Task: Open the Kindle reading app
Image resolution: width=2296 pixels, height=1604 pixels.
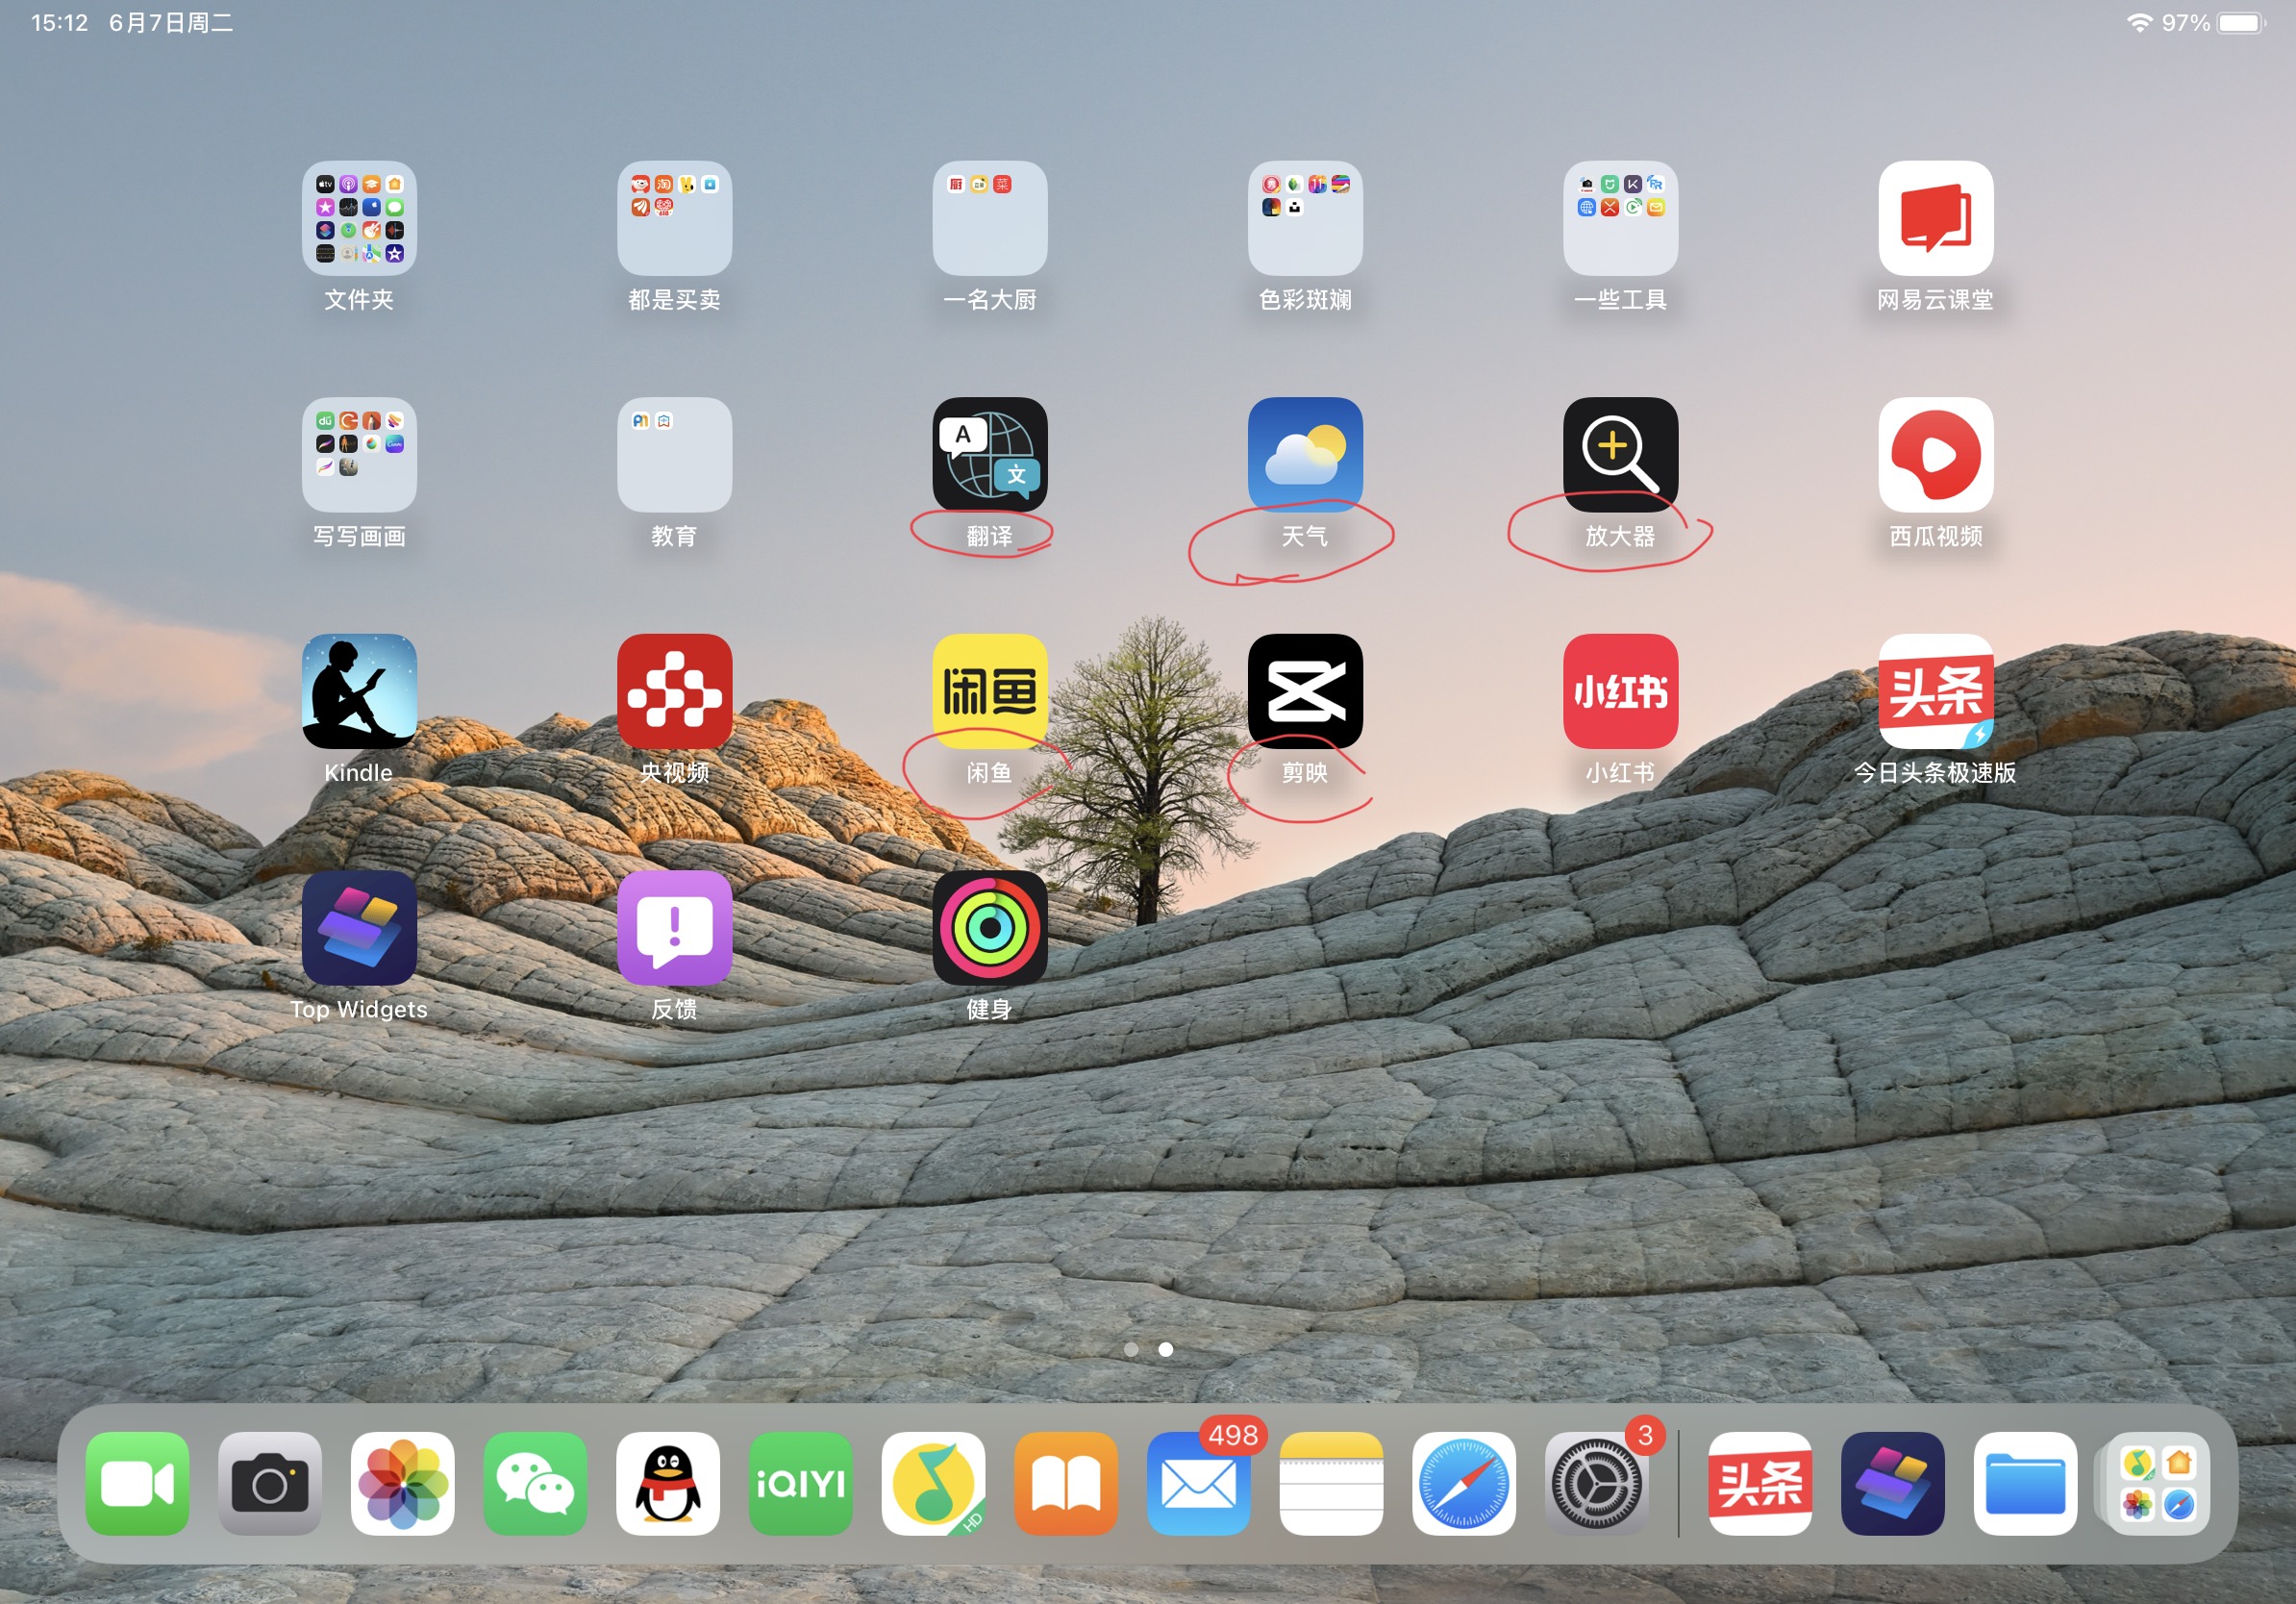Action: click(359, 692)
